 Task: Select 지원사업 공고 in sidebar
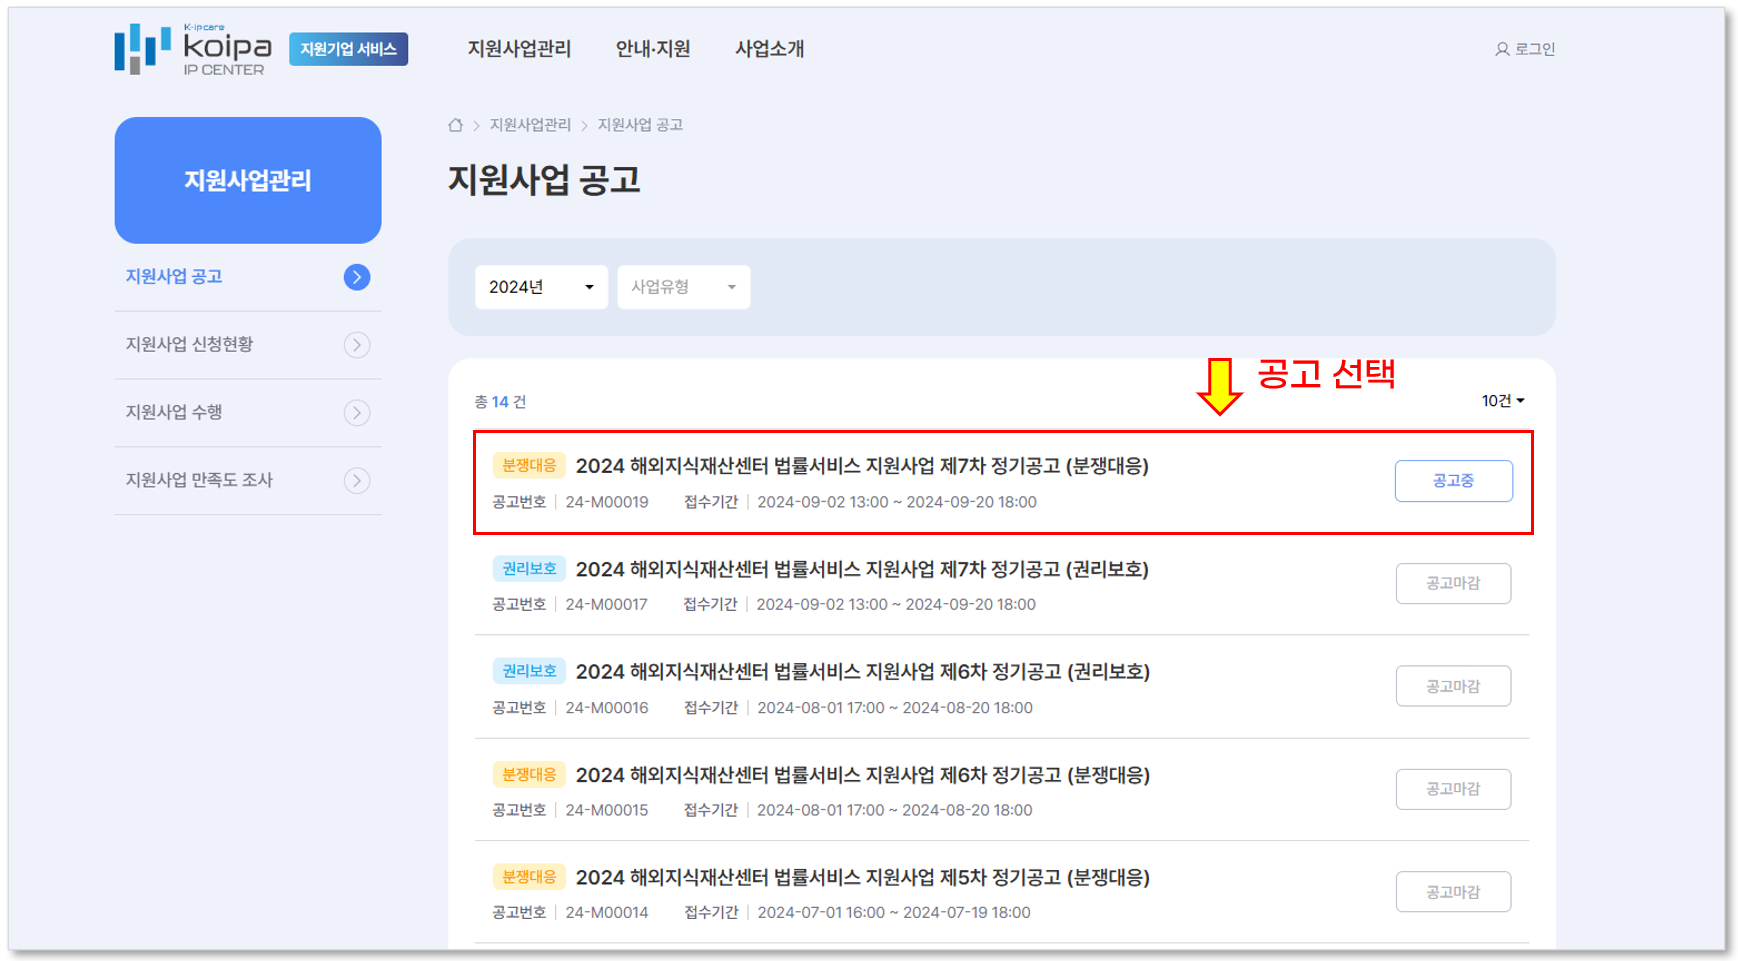click(x=174, y=277)
